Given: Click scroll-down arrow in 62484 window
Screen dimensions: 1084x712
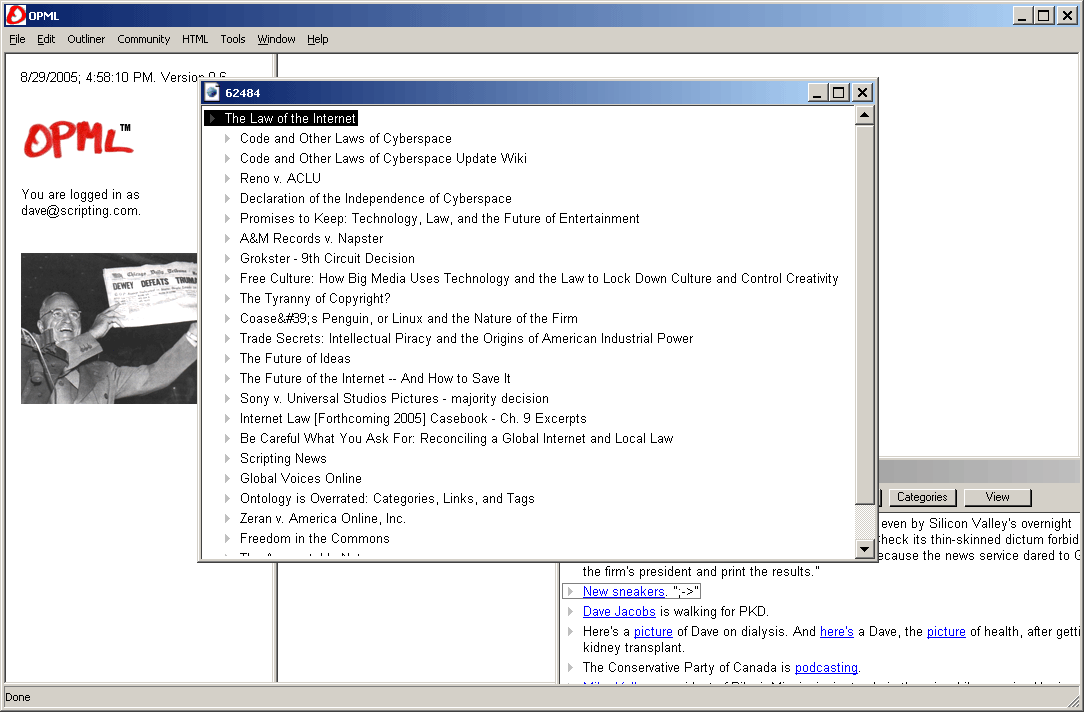Looking at the screenshot, I should [865, 549].
